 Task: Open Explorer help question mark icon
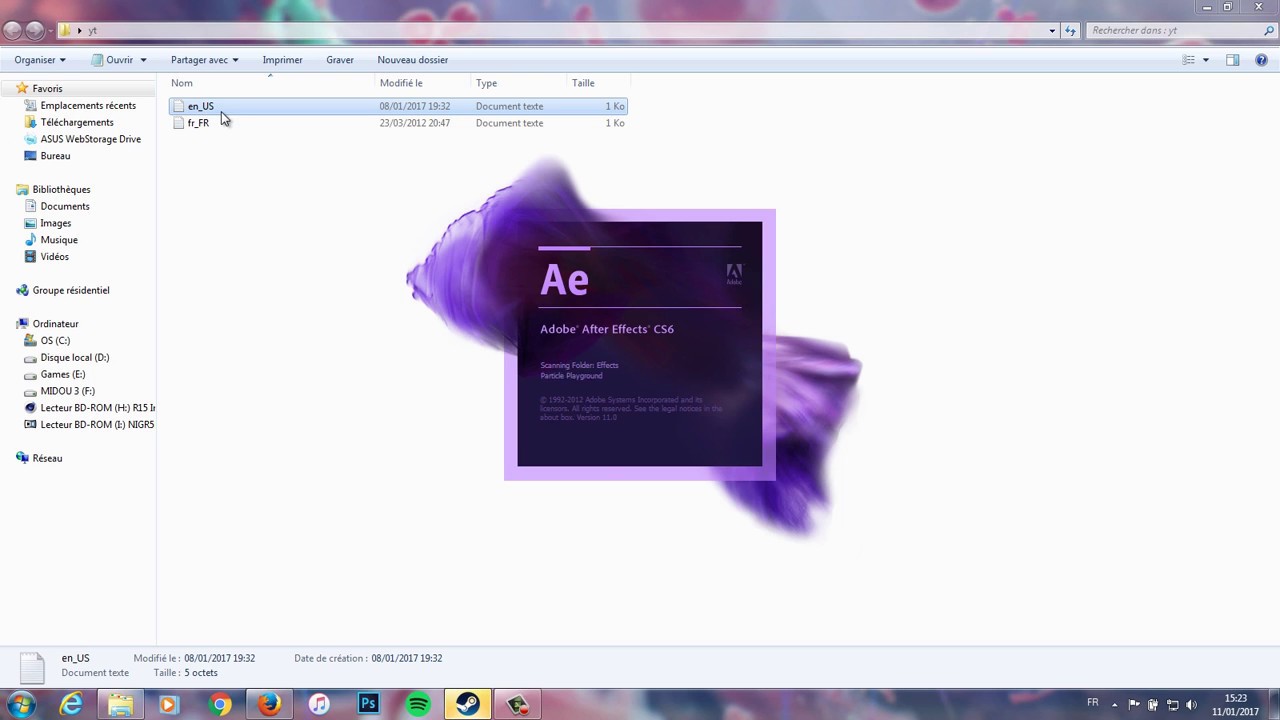[1261, 60]
